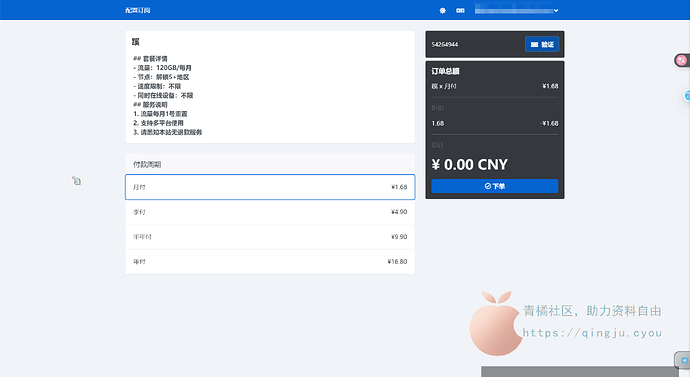Click the 同时在线设备：不限 line
Screen dimensions: 690x377
point(163,95)
